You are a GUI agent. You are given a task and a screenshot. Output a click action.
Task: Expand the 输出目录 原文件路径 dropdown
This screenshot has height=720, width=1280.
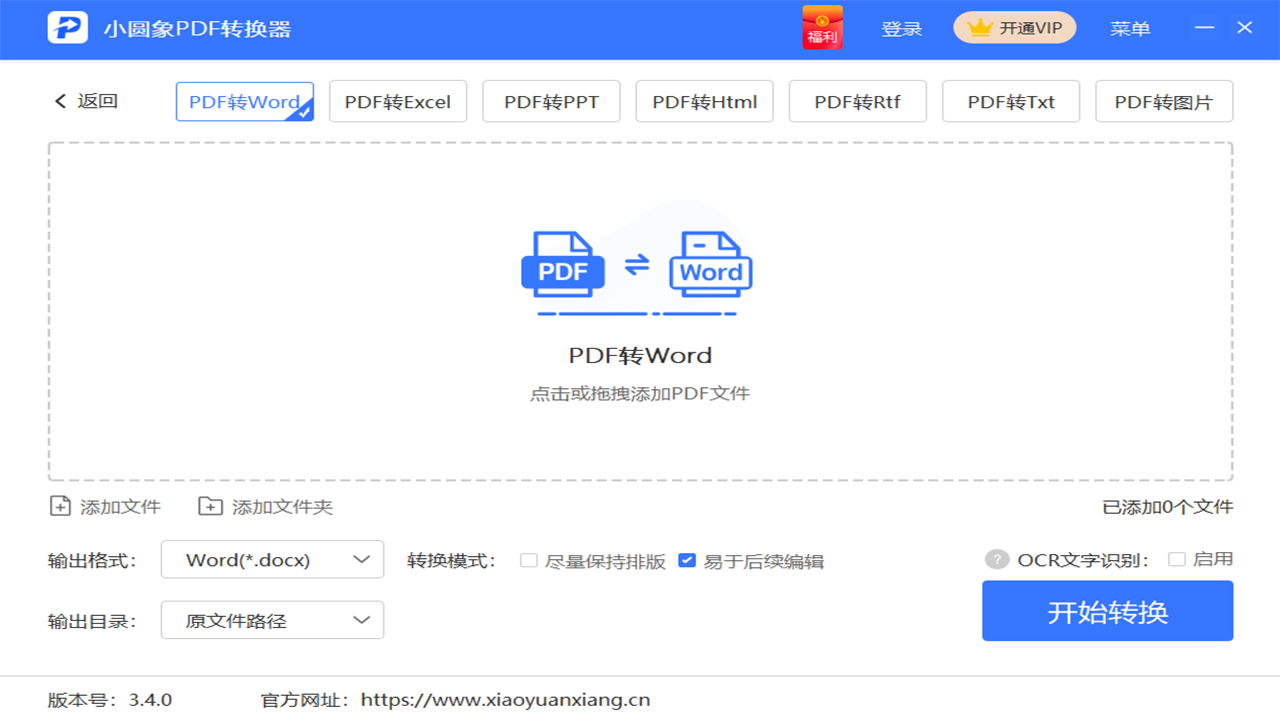coord(271,620)
